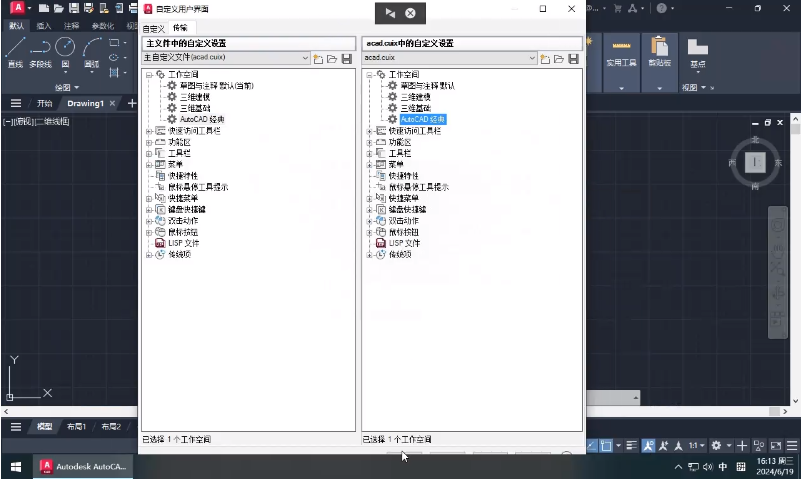Select the Arc (圆弧) tool icon
The width and height of the screenshot is (801, 479).
click(x=92, y=47)
